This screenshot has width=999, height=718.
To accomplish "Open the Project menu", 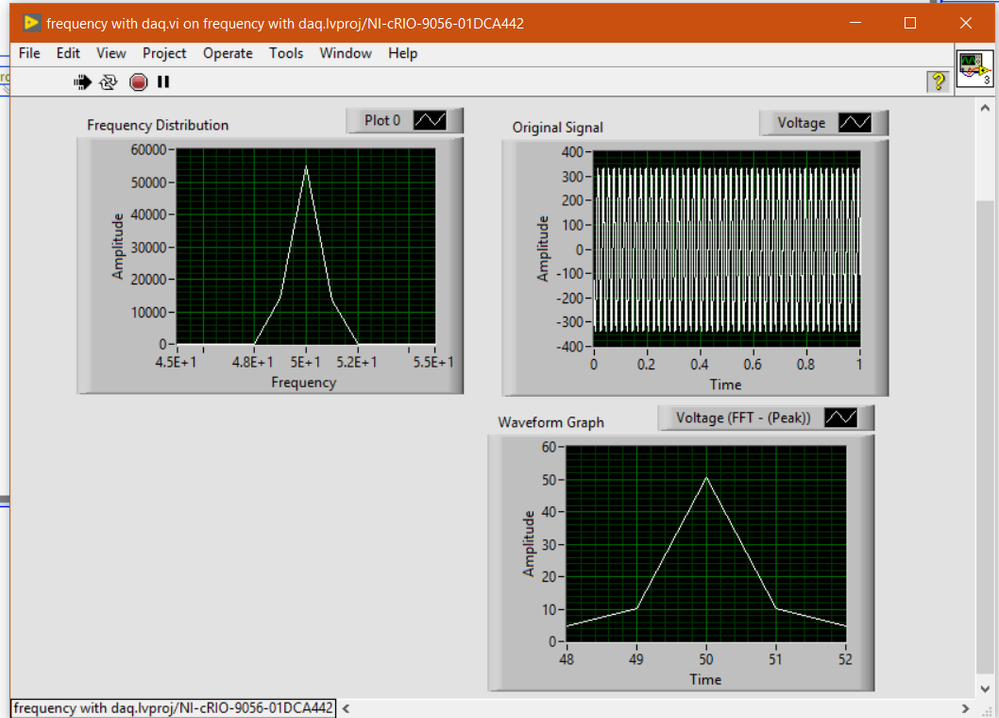I will 164,54.
